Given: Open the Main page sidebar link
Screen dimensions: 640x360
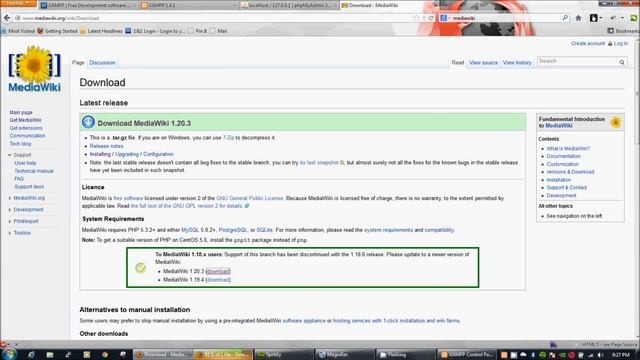Looking at the screenshot, I should coord(21,112).
